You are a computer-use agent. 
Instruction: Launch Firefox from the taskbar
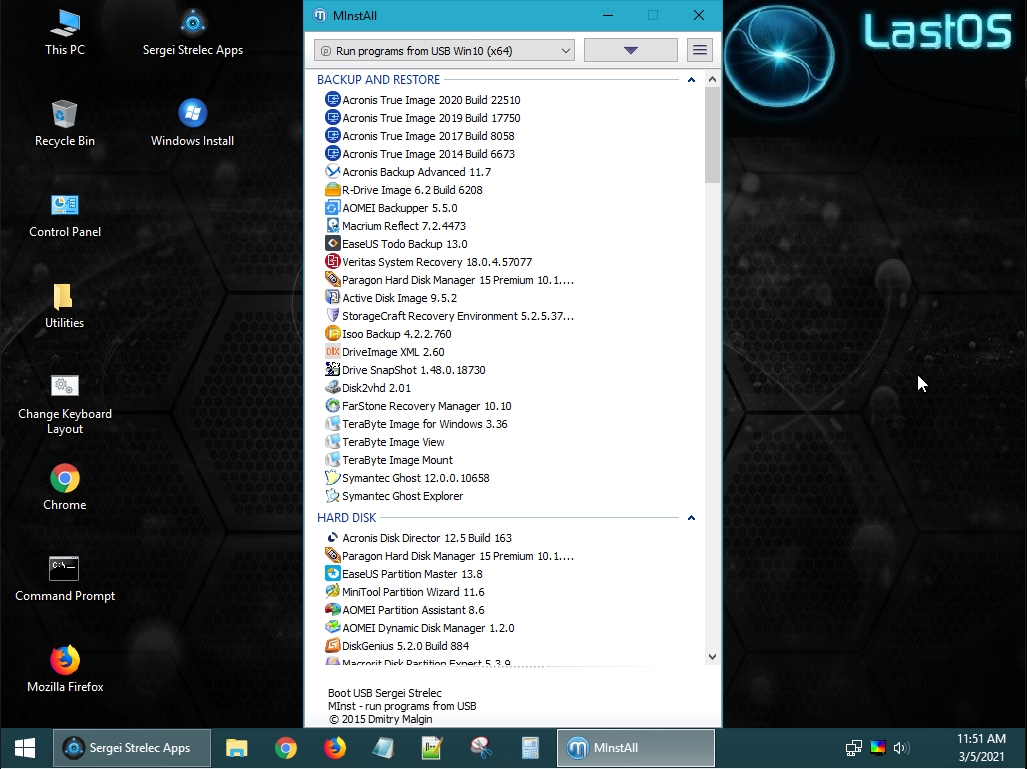point(335,748)
